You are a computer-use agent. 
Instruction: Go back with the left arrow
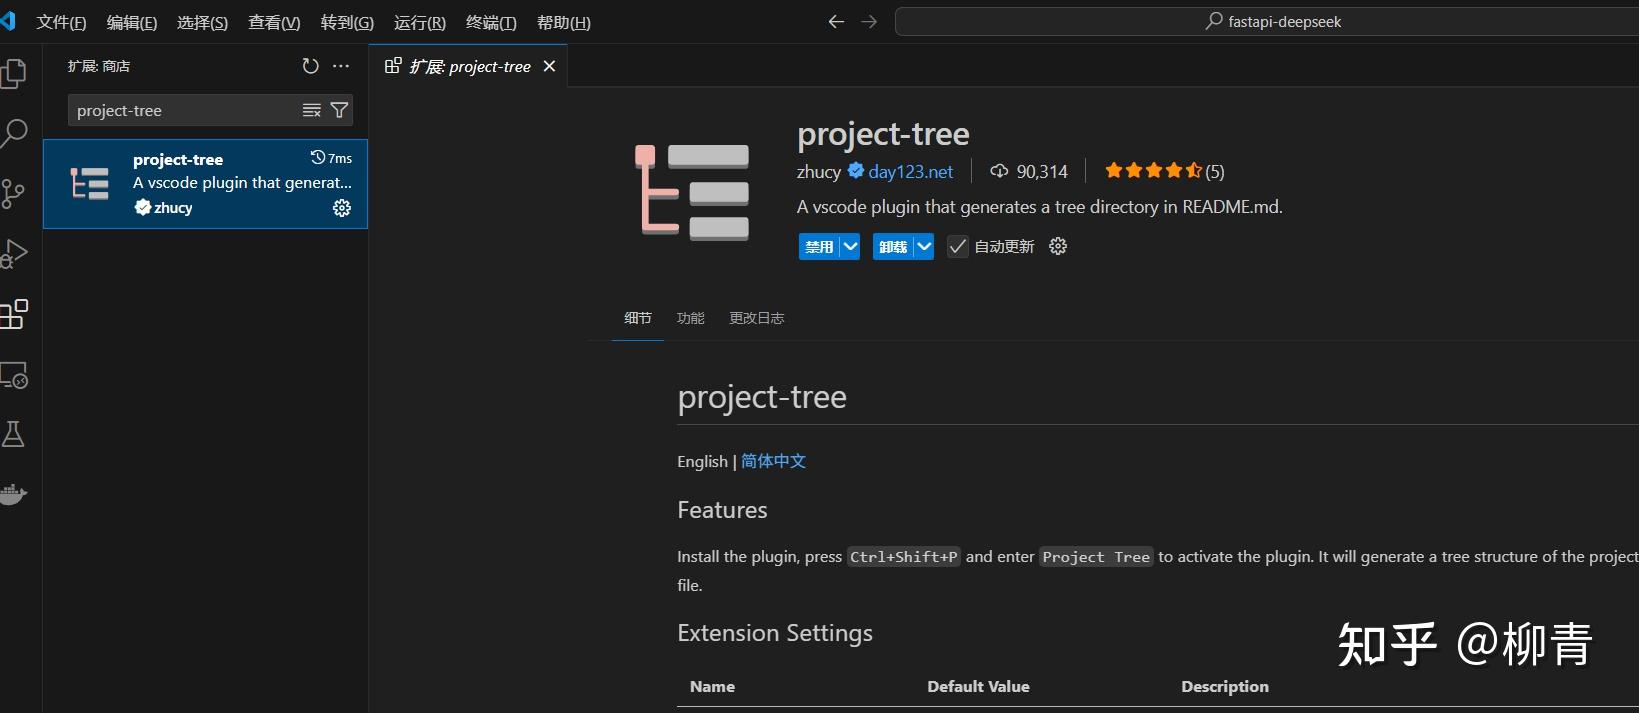click(836, 22)
